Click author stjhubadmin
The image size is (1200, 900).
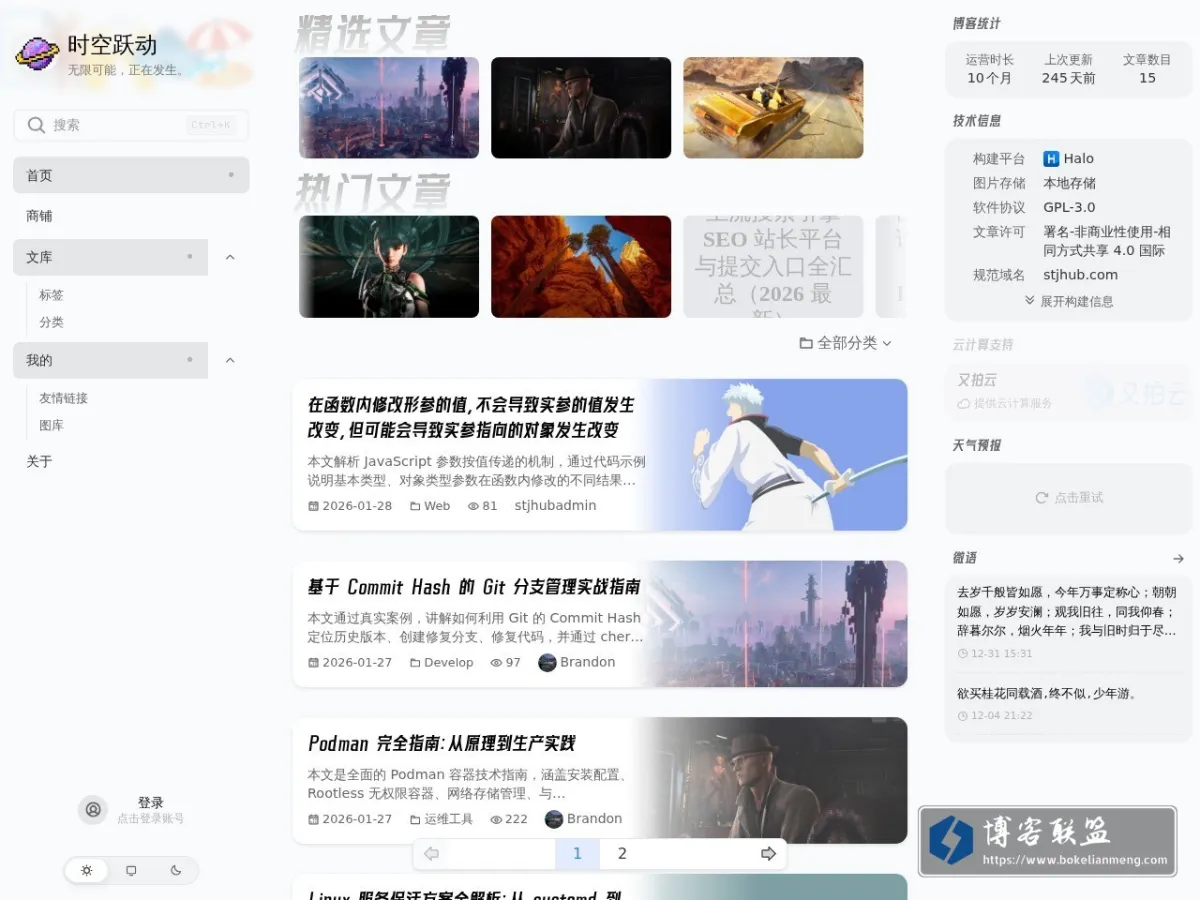click(x=555, y=506)
